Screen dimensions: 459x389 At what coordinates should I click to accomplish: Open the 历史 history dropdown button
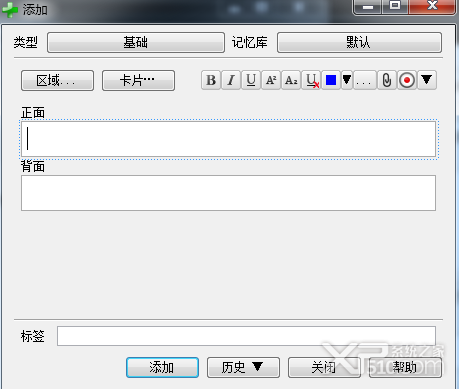click(x=243, y=367)
